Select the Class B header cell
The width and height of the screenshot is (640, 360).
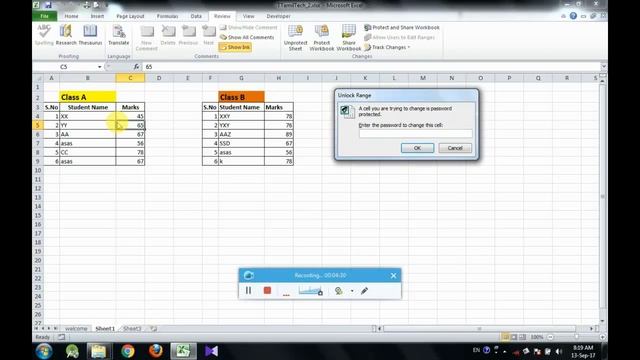pos(241,97)
